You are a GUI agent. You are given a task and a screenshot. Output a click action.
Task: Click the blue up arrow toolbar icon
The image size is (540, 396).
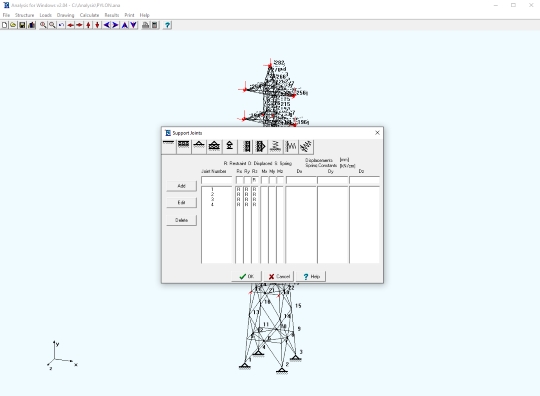tap(124, 25)
